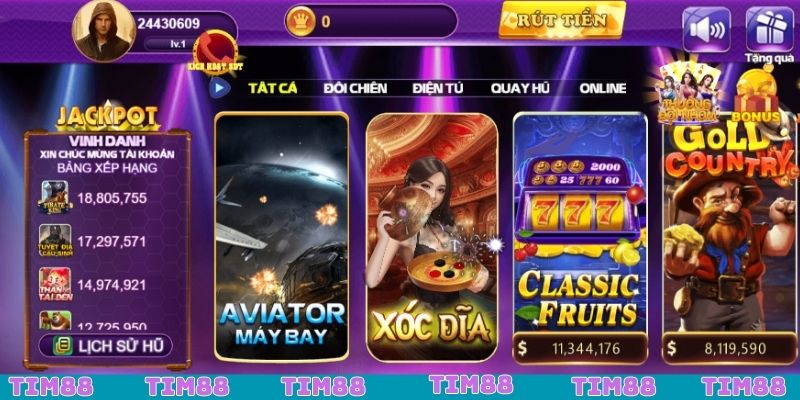The width and height of the screenshot is (800, 400).
Task: Switch to the Tất Cả tab
Action: [272, 88]
